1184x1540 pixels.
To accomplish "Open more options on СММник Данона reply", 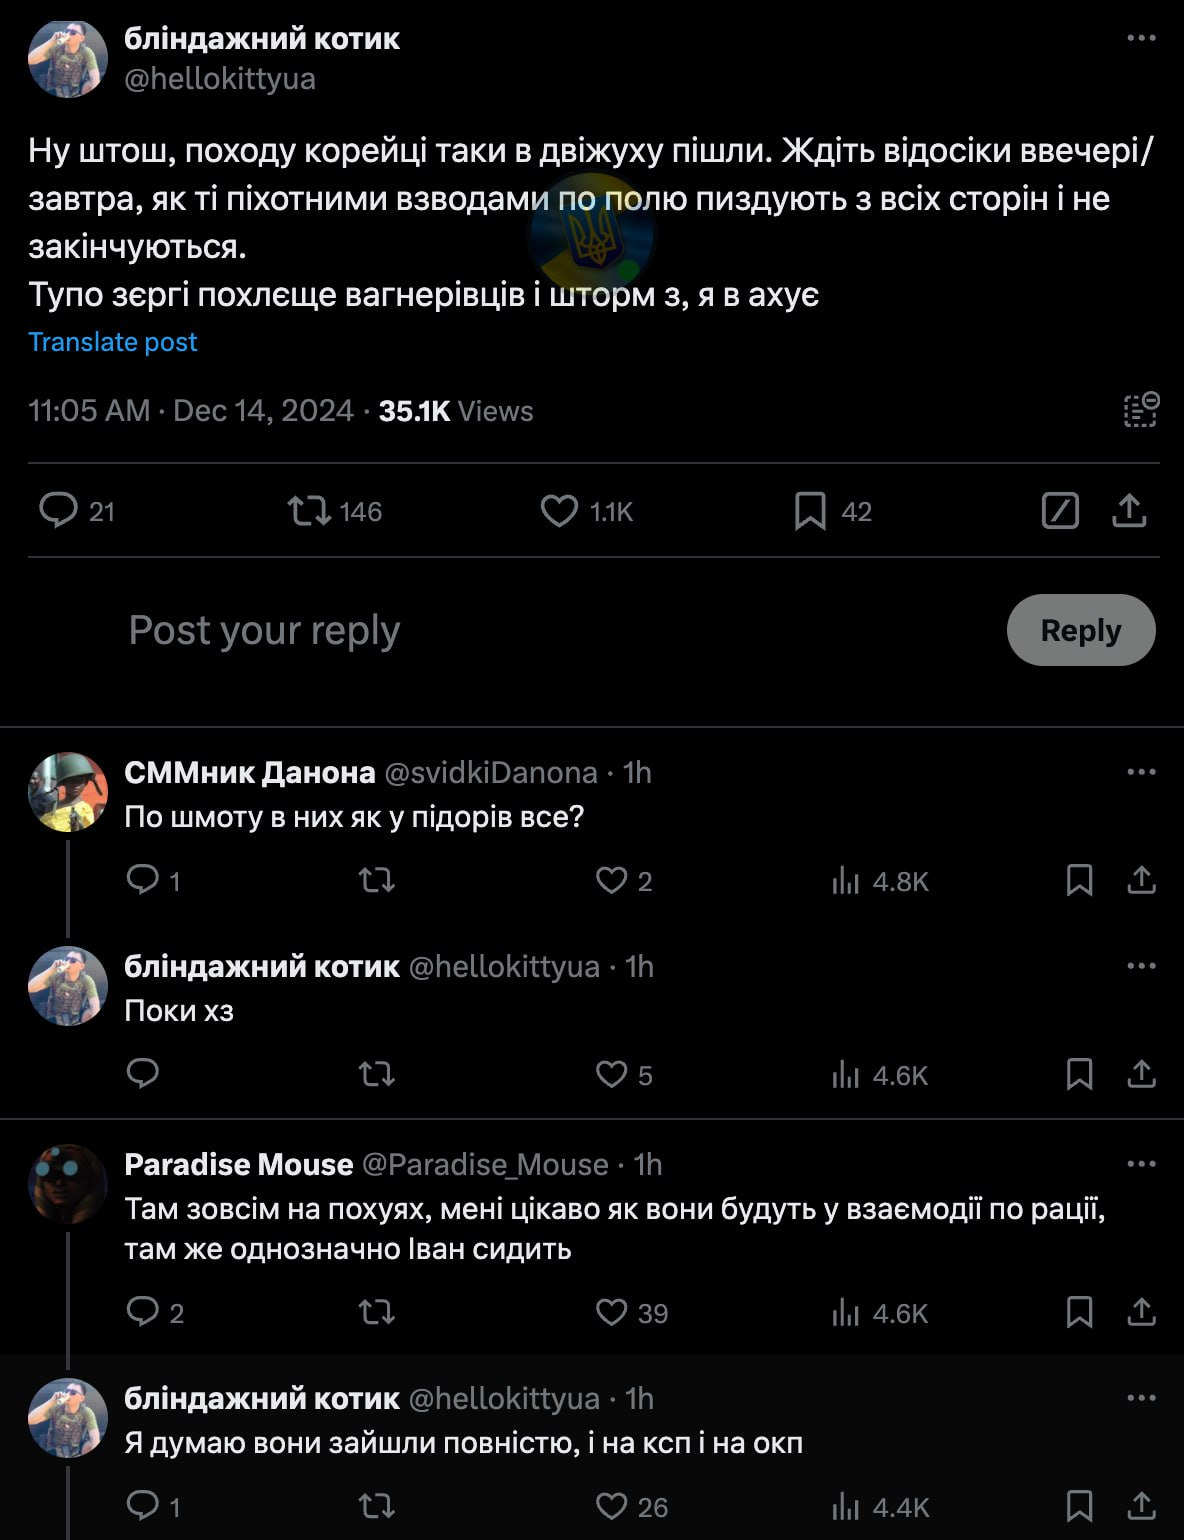I will coord(1141,772).
